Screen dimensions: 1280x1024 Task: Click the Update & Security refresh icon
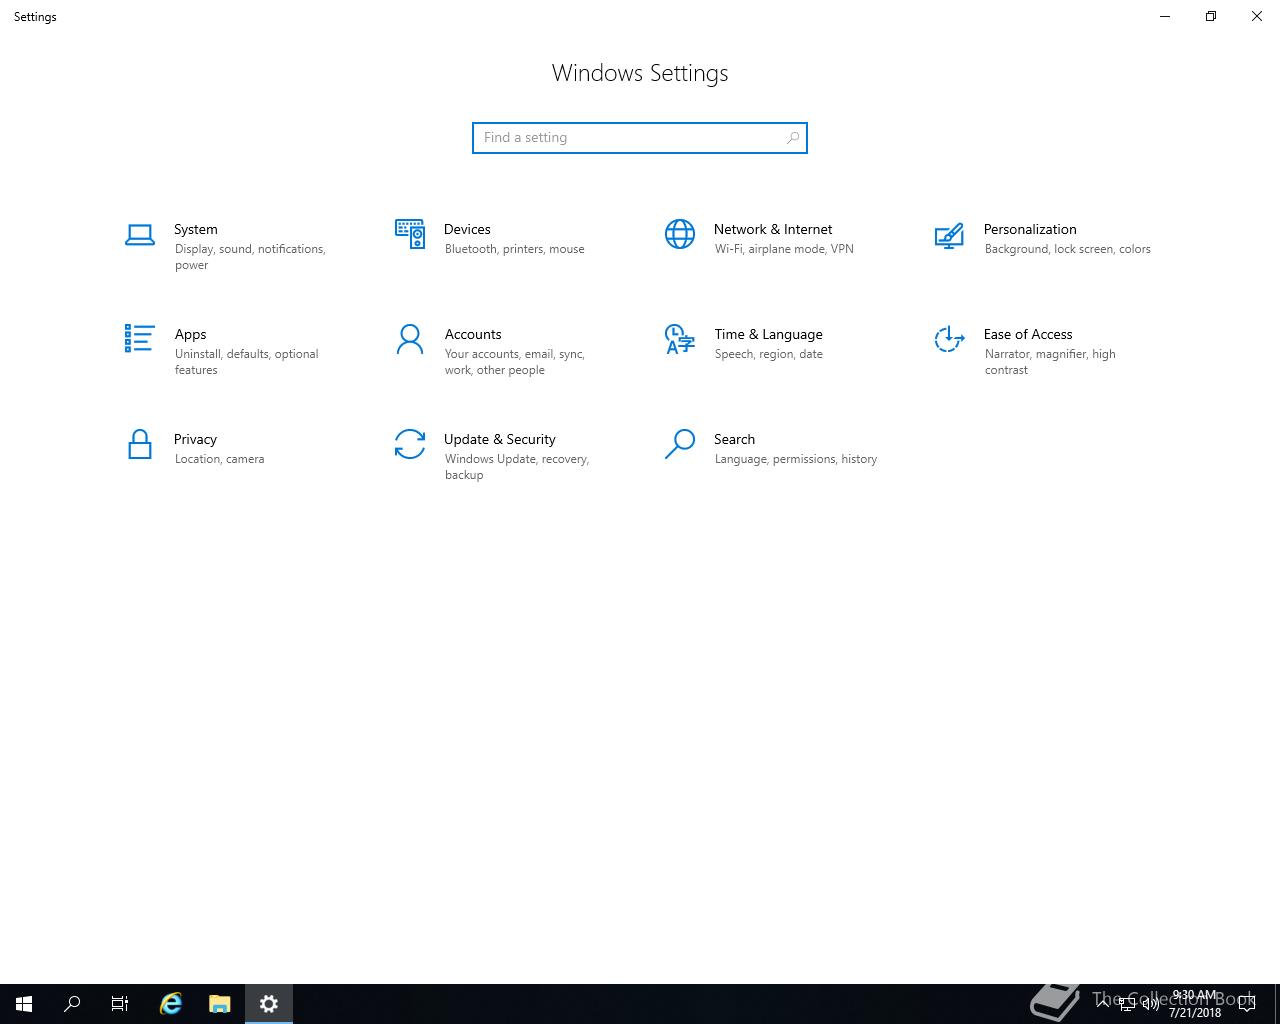click(x=410, y=444)
